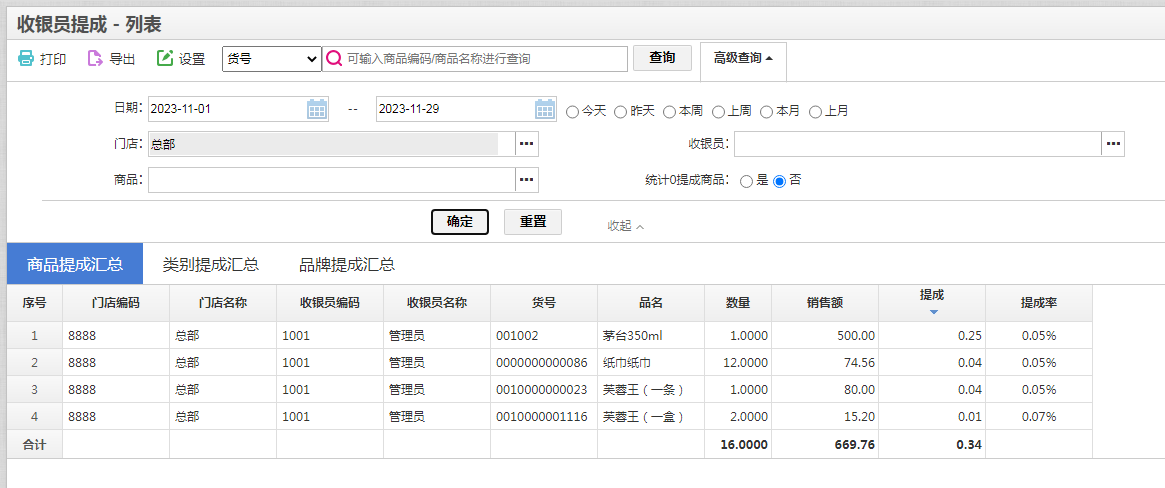This screenshot has width=1165, height=488.
Task: Click item number 001002 cell
Action: [x=544, y=336]
